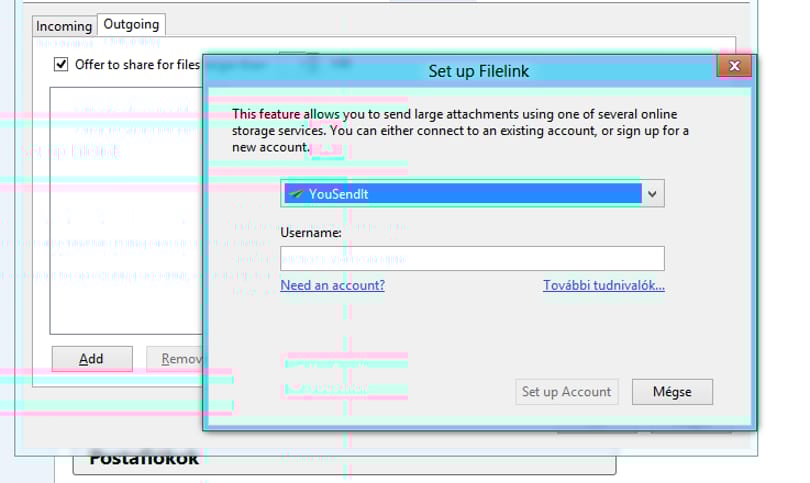Click the Set up Filelink title text
The height and width of the screenshot is (483, 810).
click(478, 71)
